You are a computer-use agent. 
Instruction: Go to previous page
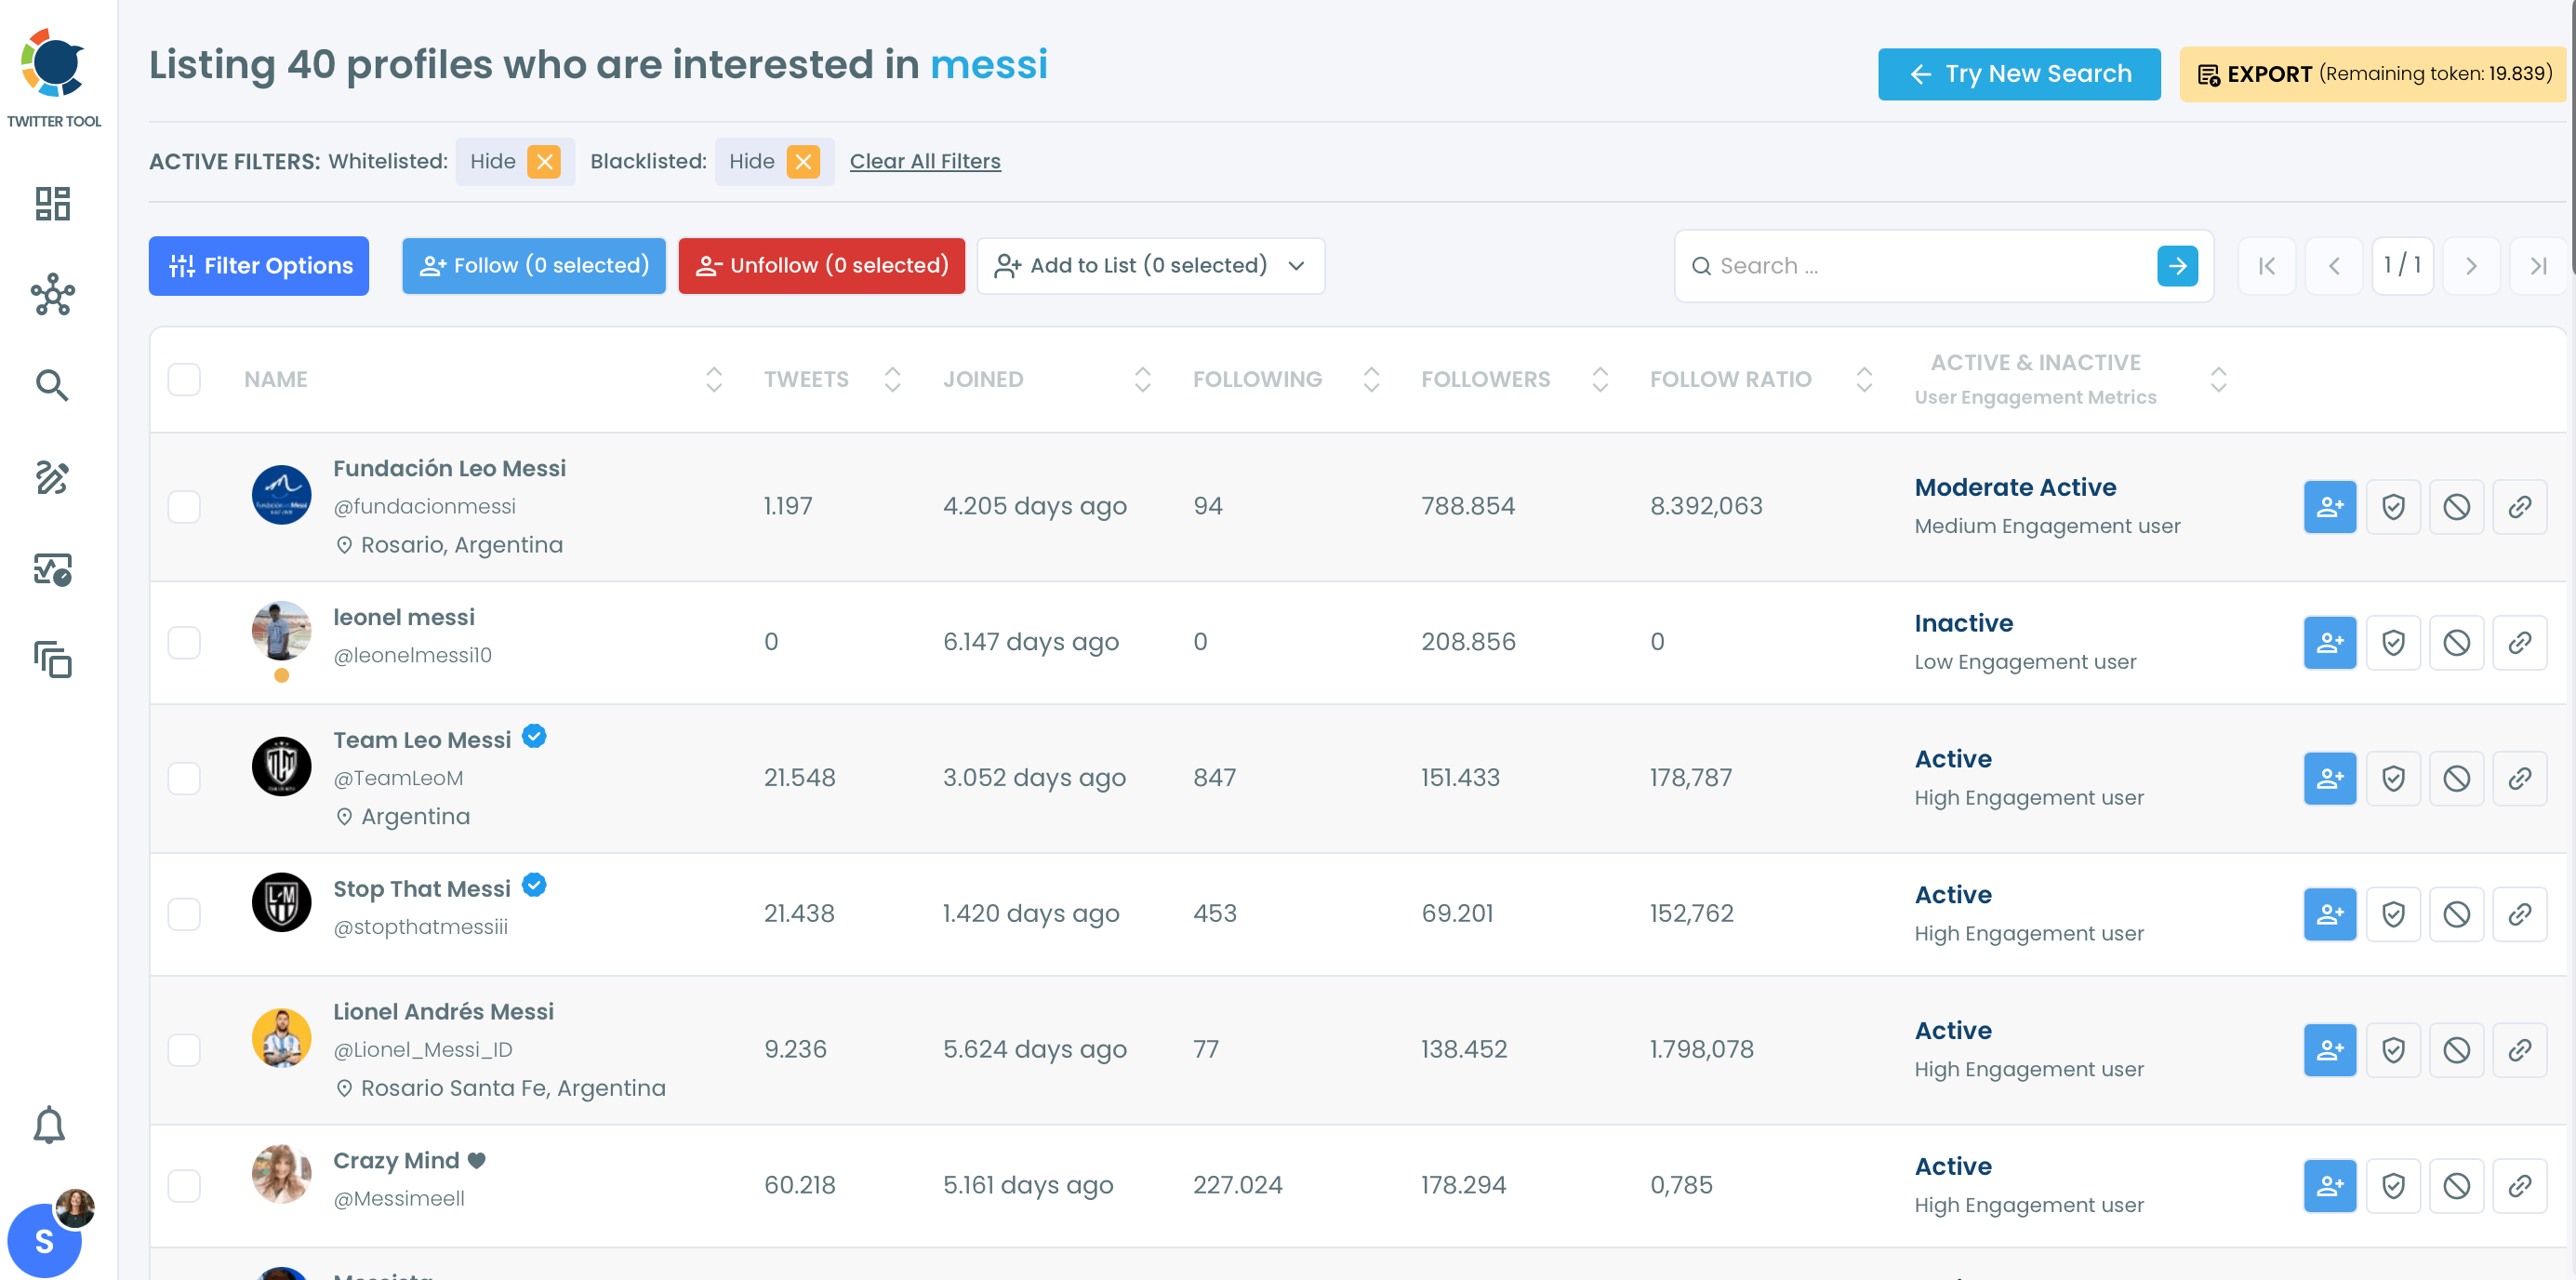point(2334,266)
